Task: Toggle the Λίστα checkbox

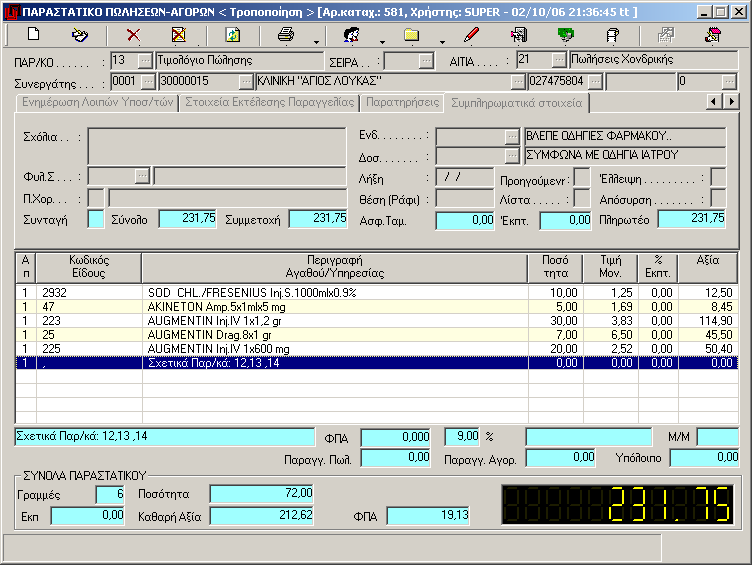Action: click(x=582, y=198)
